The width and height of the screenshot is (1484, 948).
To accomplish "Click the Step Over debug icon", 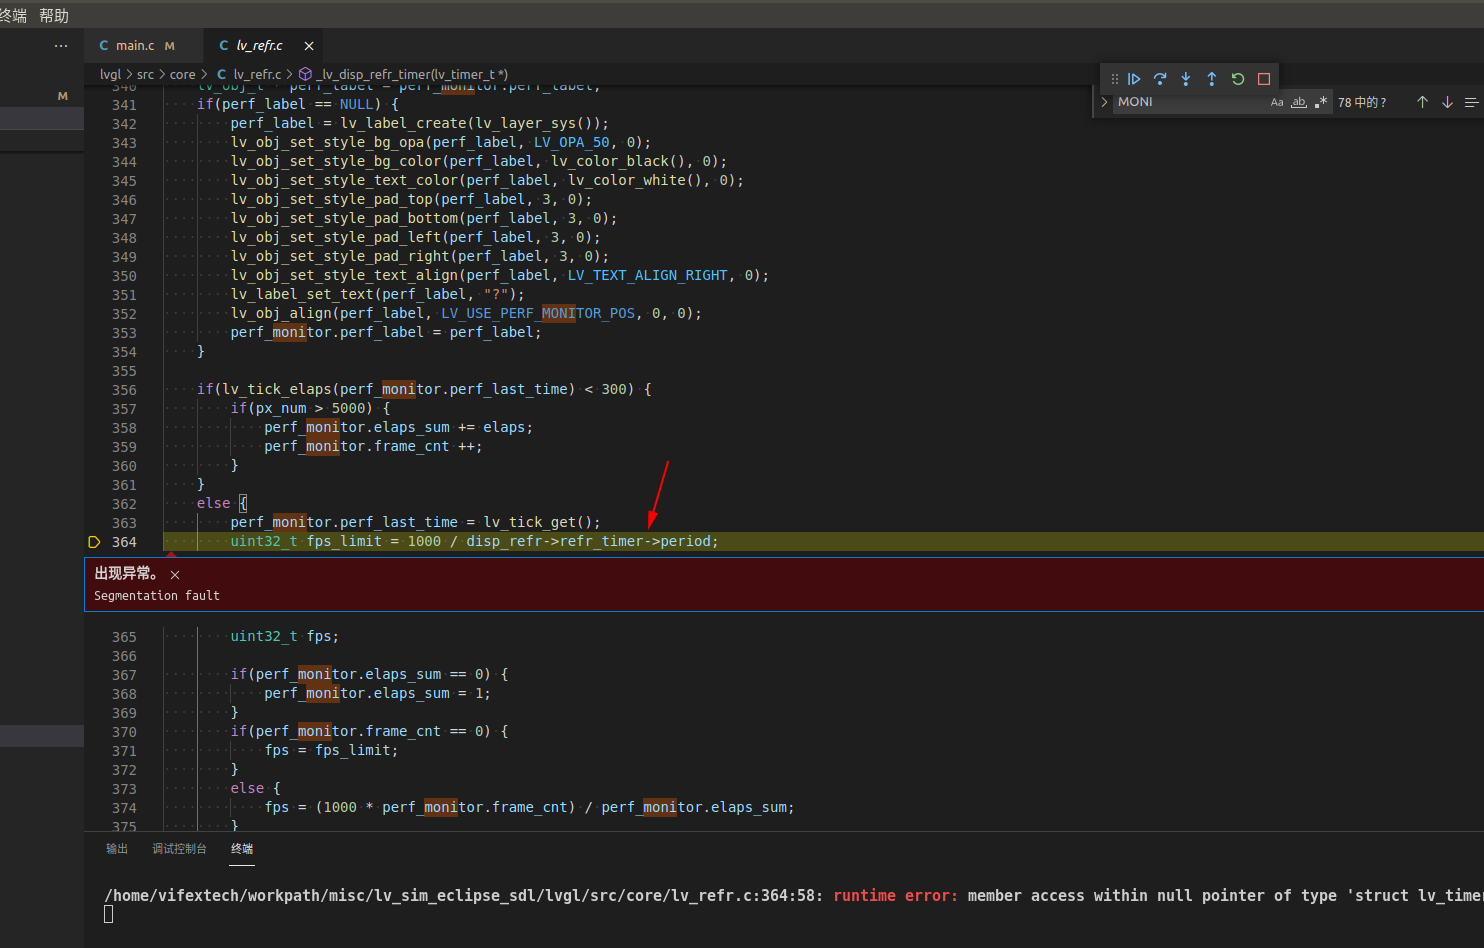I will pyautogui.click(x=1160, y=78).
